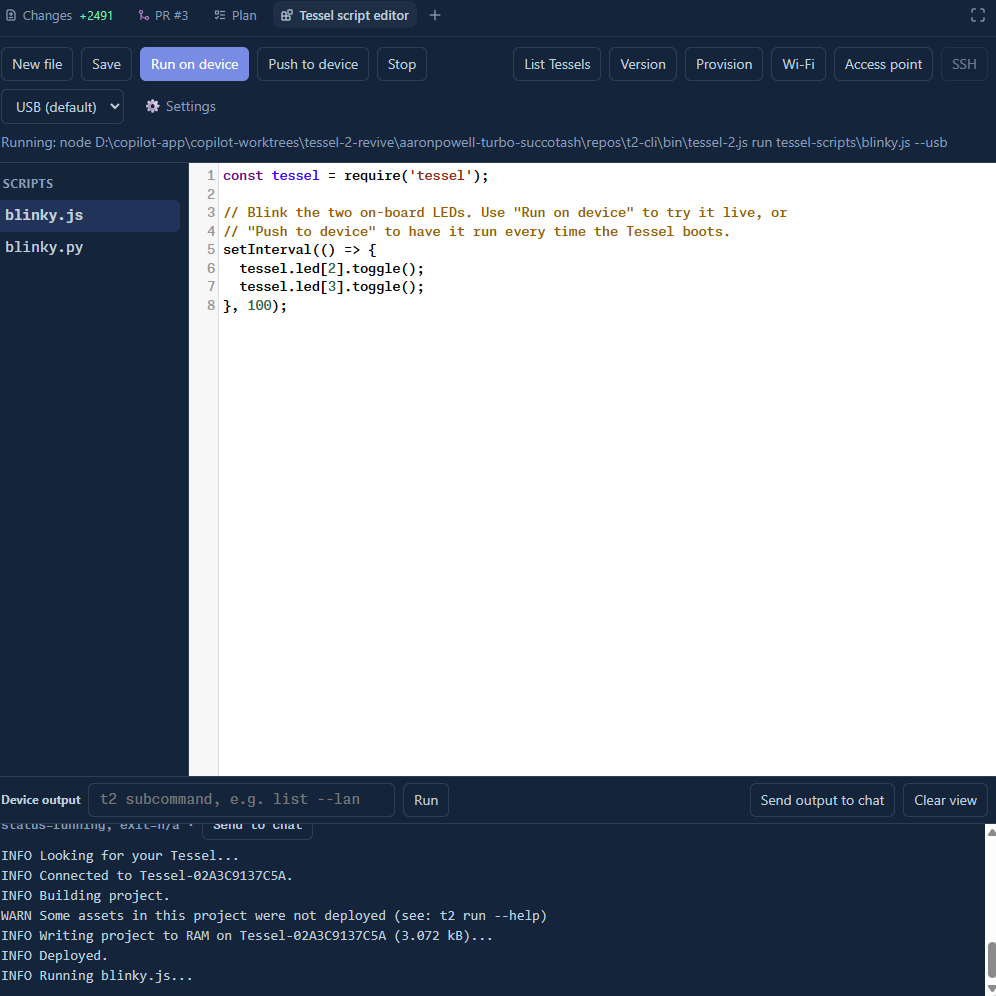Open Wi-Fi configuration
This screenshot has height=996, width=996.
pyautogui.click(x=798, y=64)
